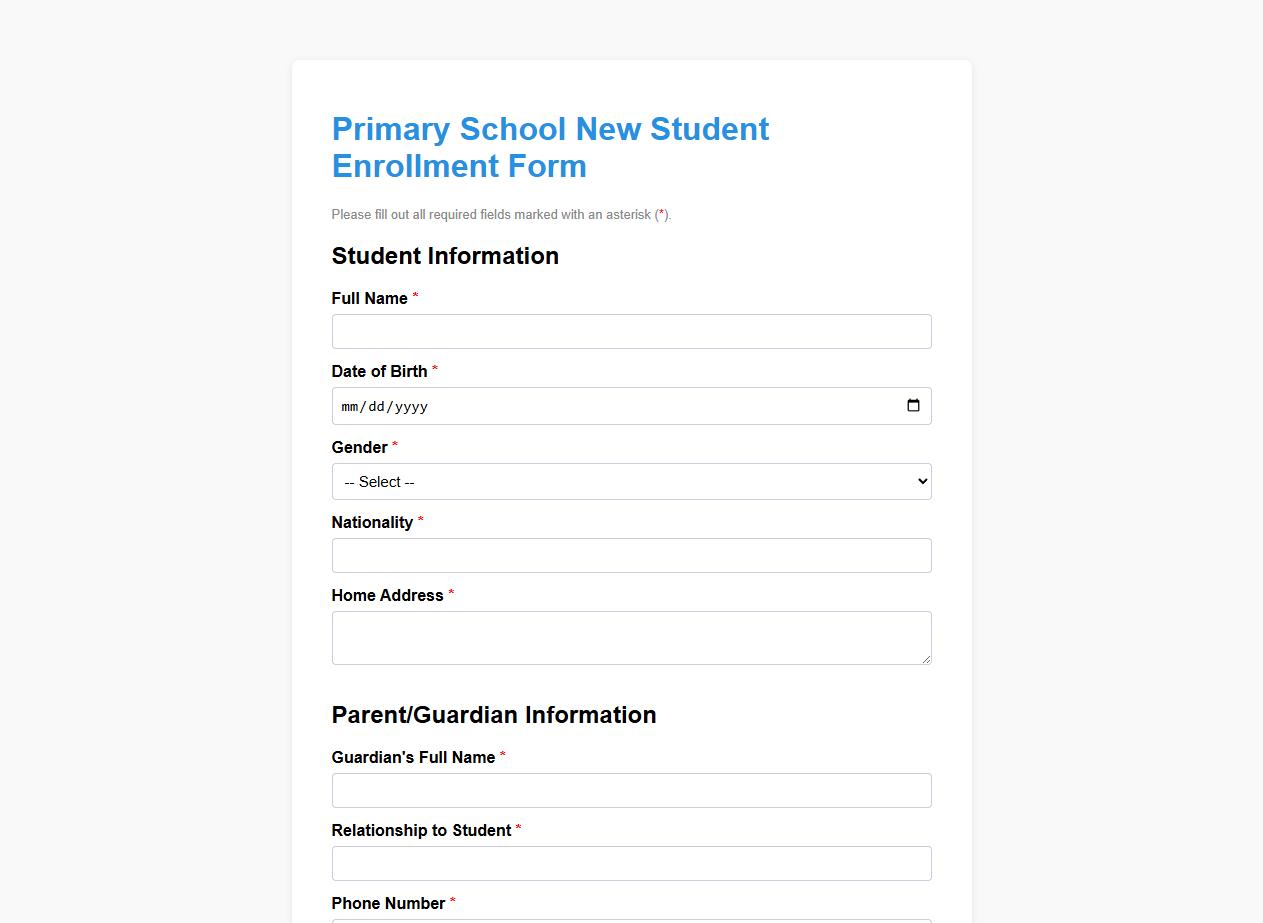Viewport: 1263px width, 923px height.
Task: Click the Nationality input field
Action: (x=631, y=555)
